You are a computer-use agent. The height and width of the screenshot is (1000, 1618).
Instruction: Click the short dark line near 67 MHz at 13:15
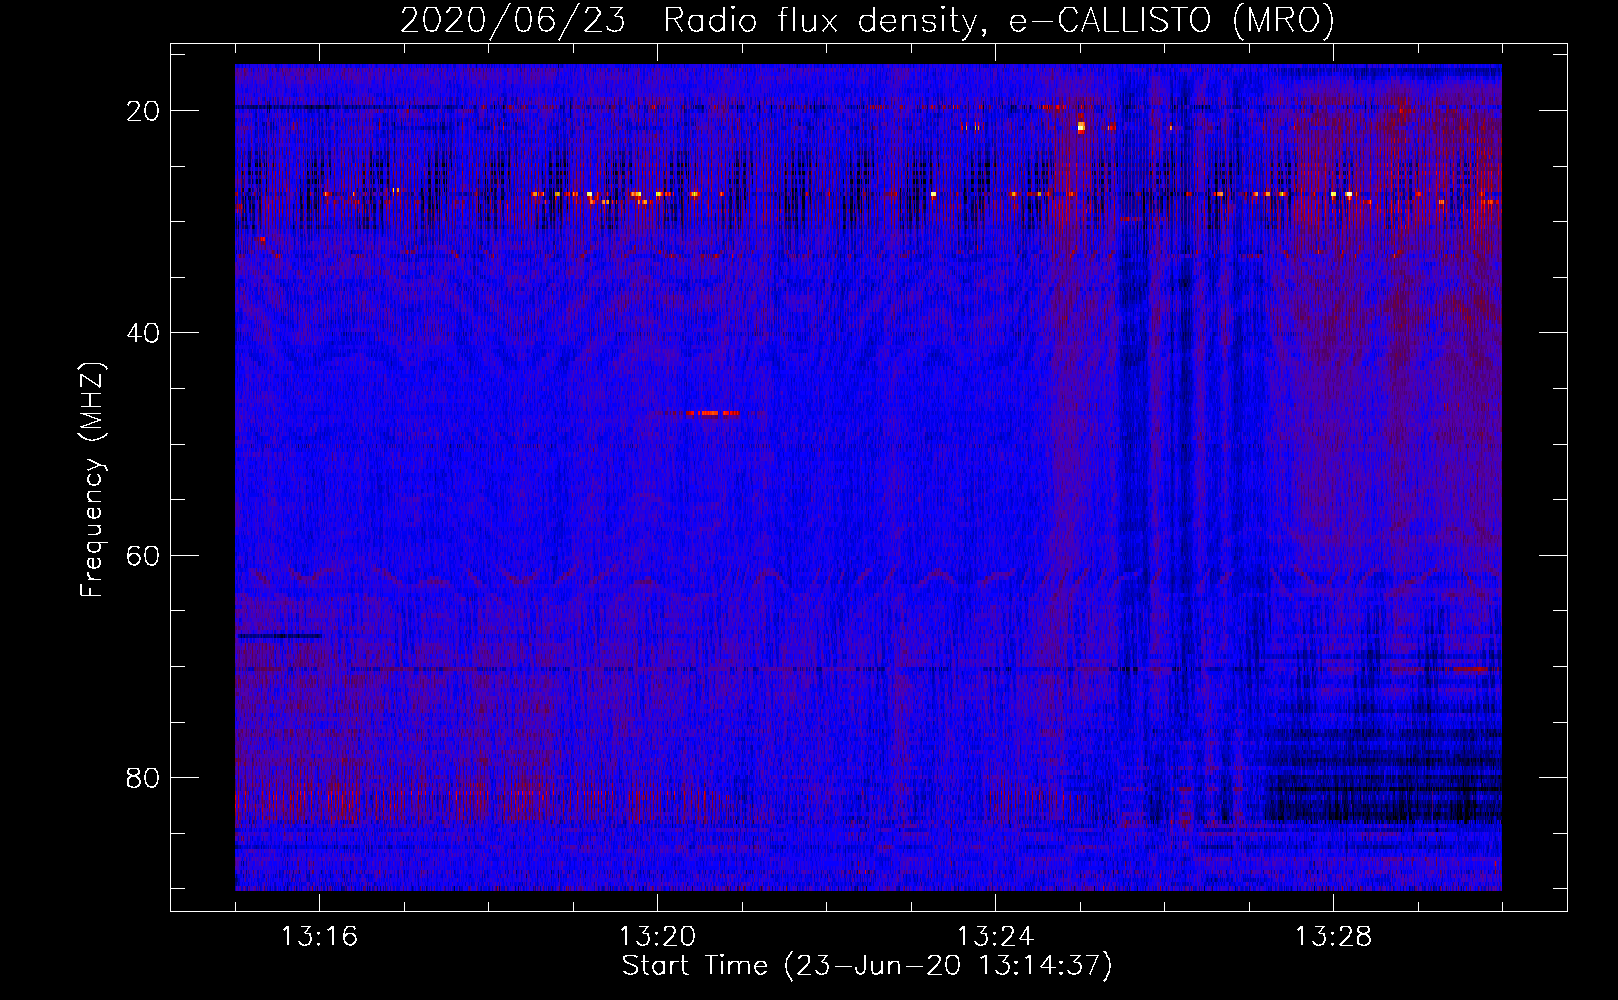coord(280,636)
